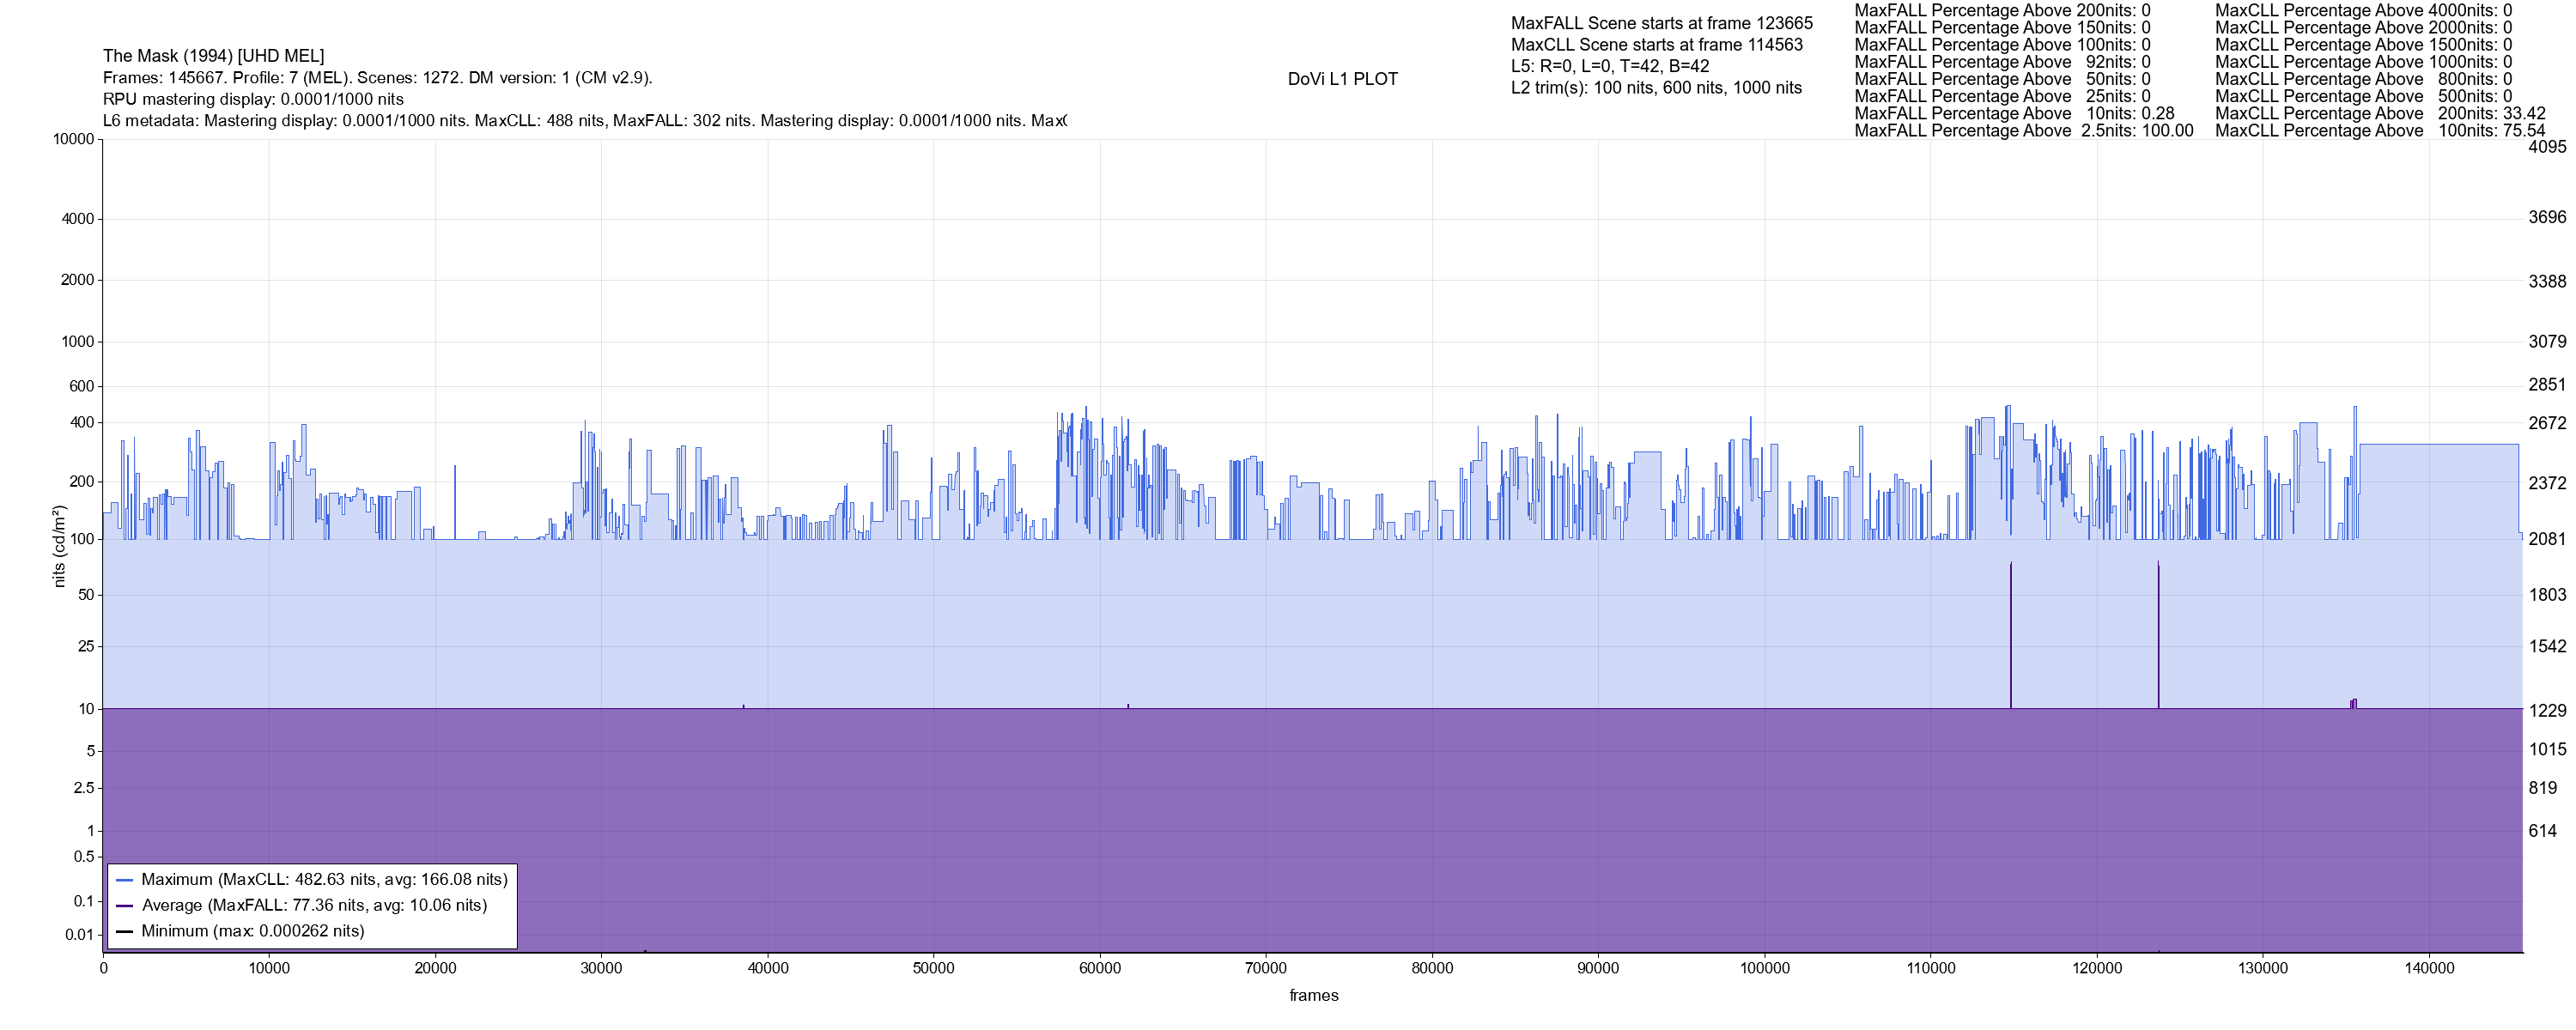Select the Maximum MaxCLL legend entry text

pyautogui.click(x=324, y=880)
